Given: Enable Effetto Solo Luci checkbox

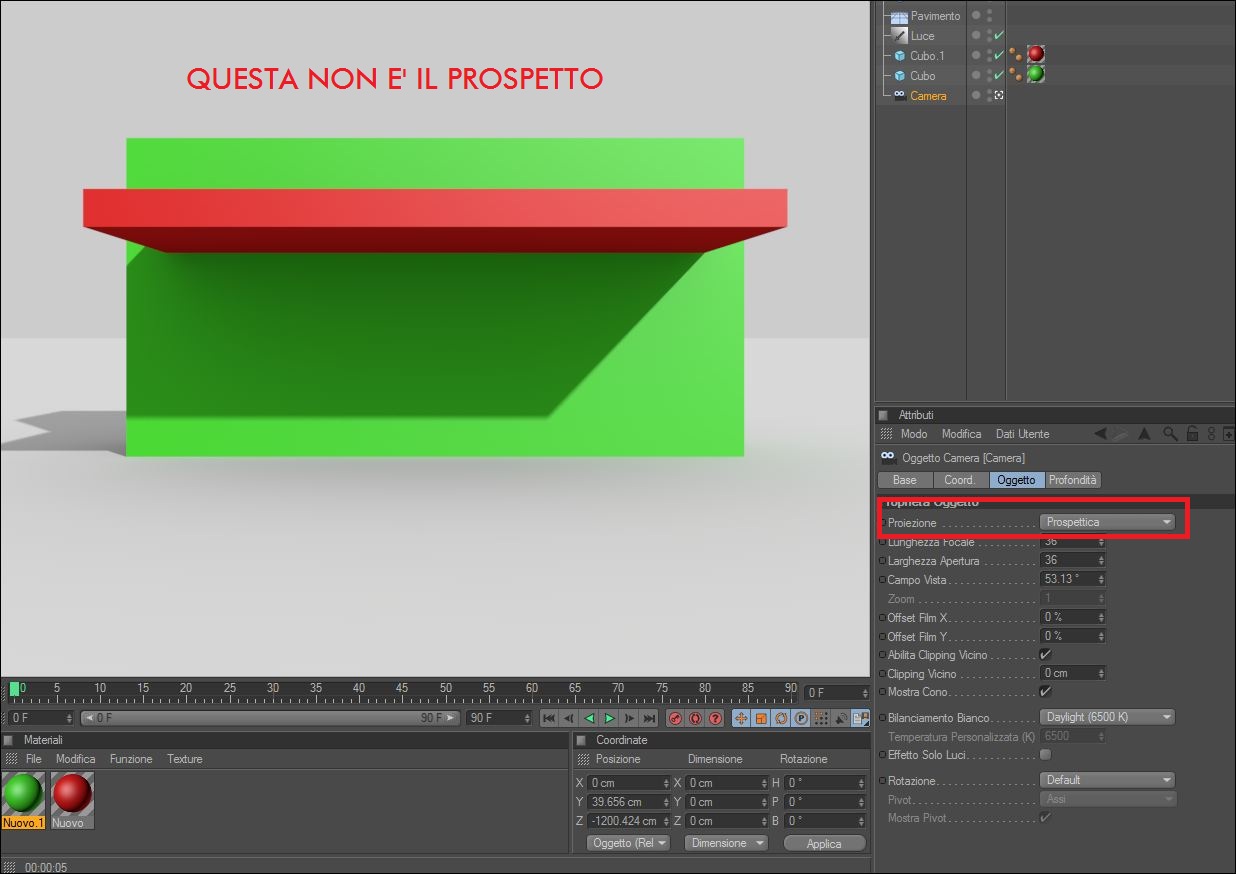Looking at the screenshot, I should click(x=1046, y=754).
